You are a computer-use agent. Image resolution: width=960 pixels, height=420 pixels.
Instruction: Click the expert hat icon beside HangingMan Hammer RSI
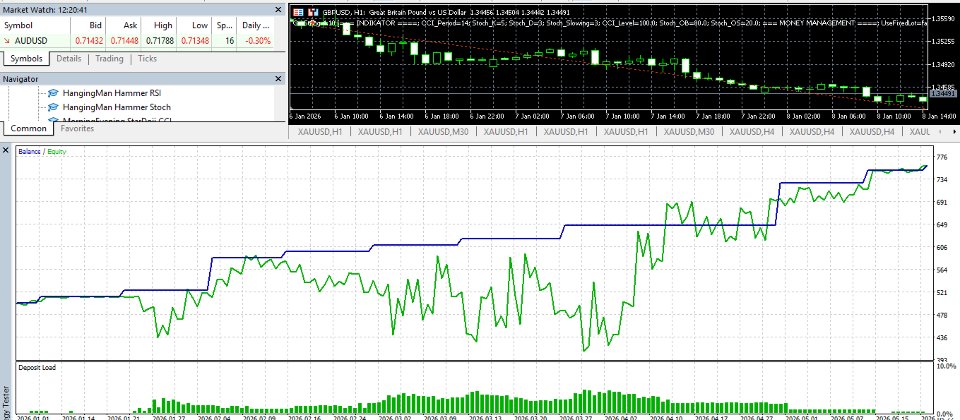(x=53, y=93)
